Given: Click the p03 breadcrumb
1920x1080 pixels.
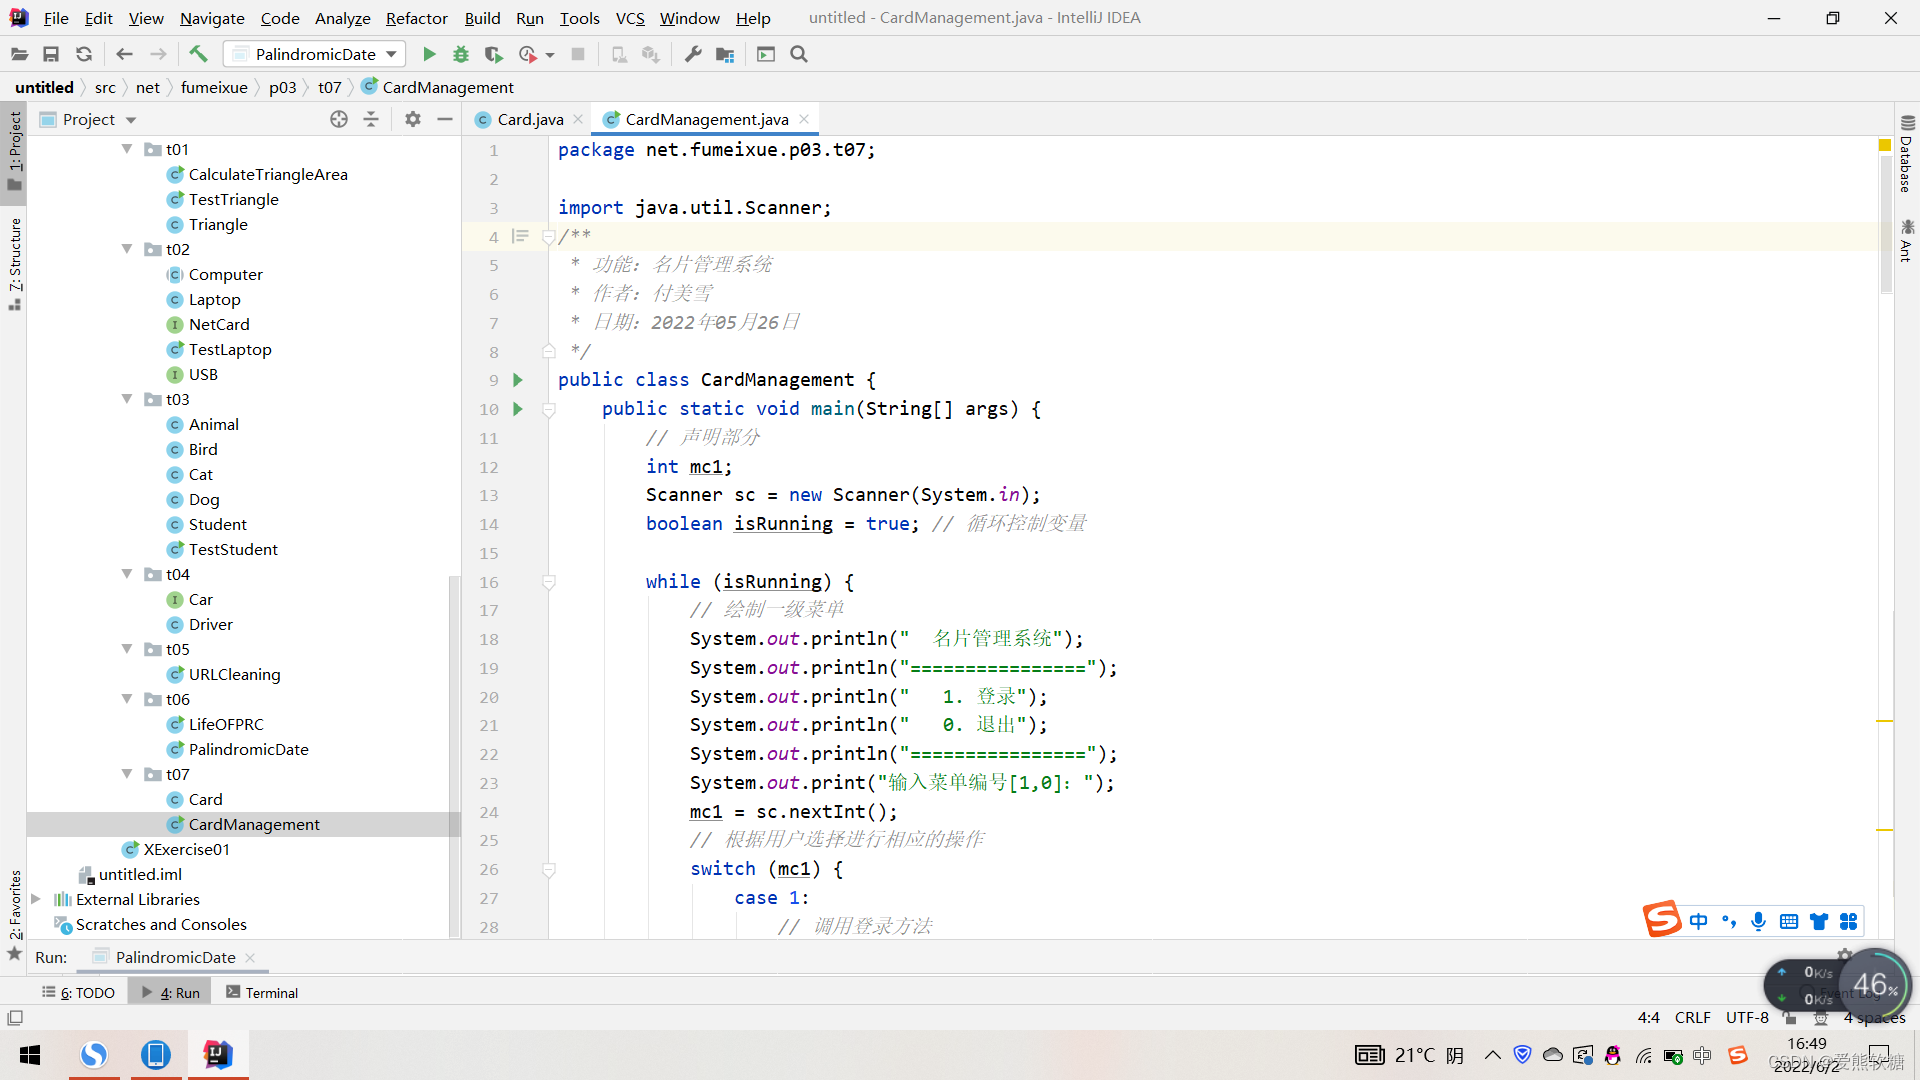Looking at the screenshot, I should coord(282,87).
